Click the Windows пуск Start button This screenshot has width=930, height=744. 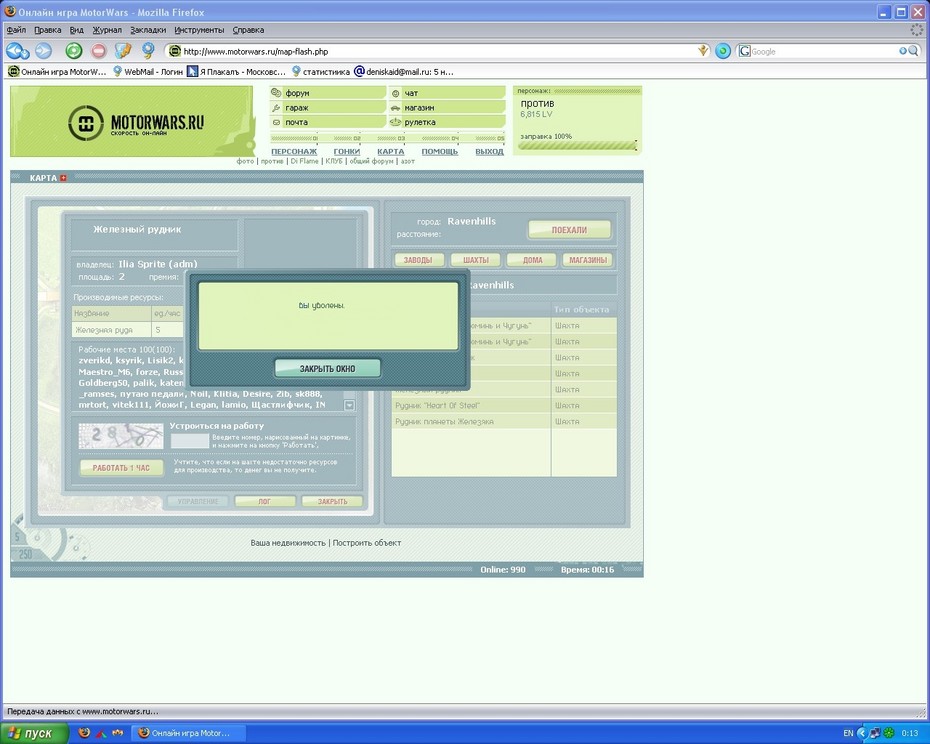[34, 733]
